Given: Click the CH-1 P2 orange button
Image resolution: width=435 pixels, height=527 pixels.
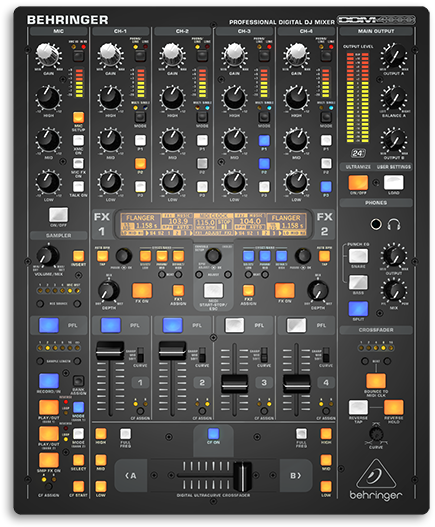Looking at the screenshot, I should (x=140, y=164).
